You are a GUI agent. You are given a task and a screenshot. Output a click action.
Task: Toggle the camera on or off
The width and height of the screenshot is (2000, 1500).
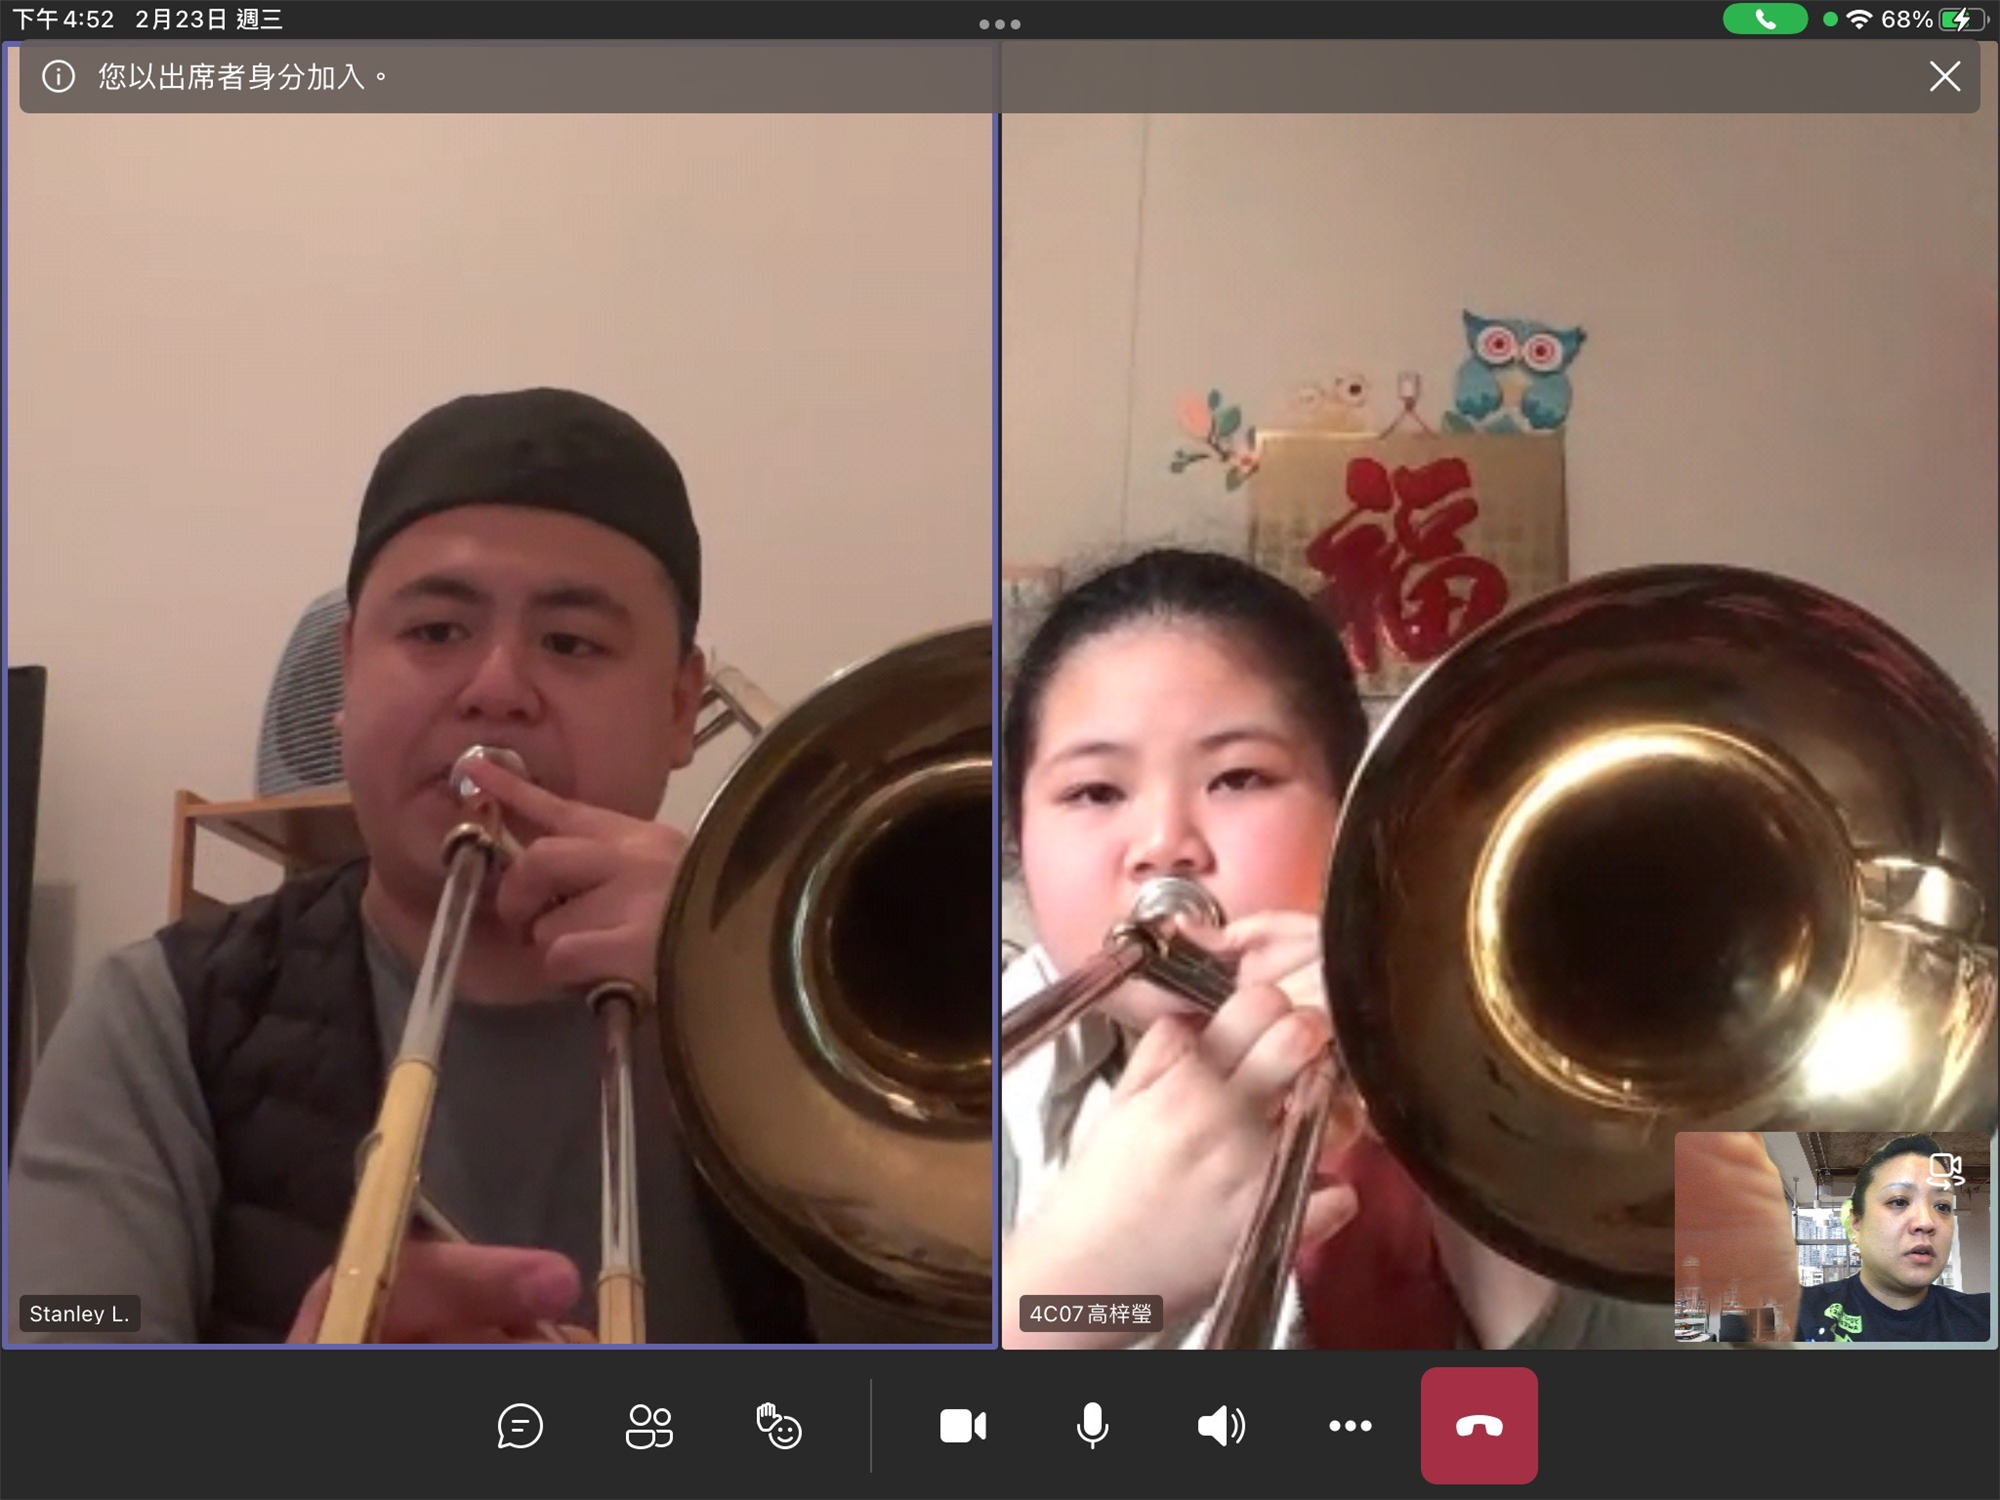[963, 1426]
